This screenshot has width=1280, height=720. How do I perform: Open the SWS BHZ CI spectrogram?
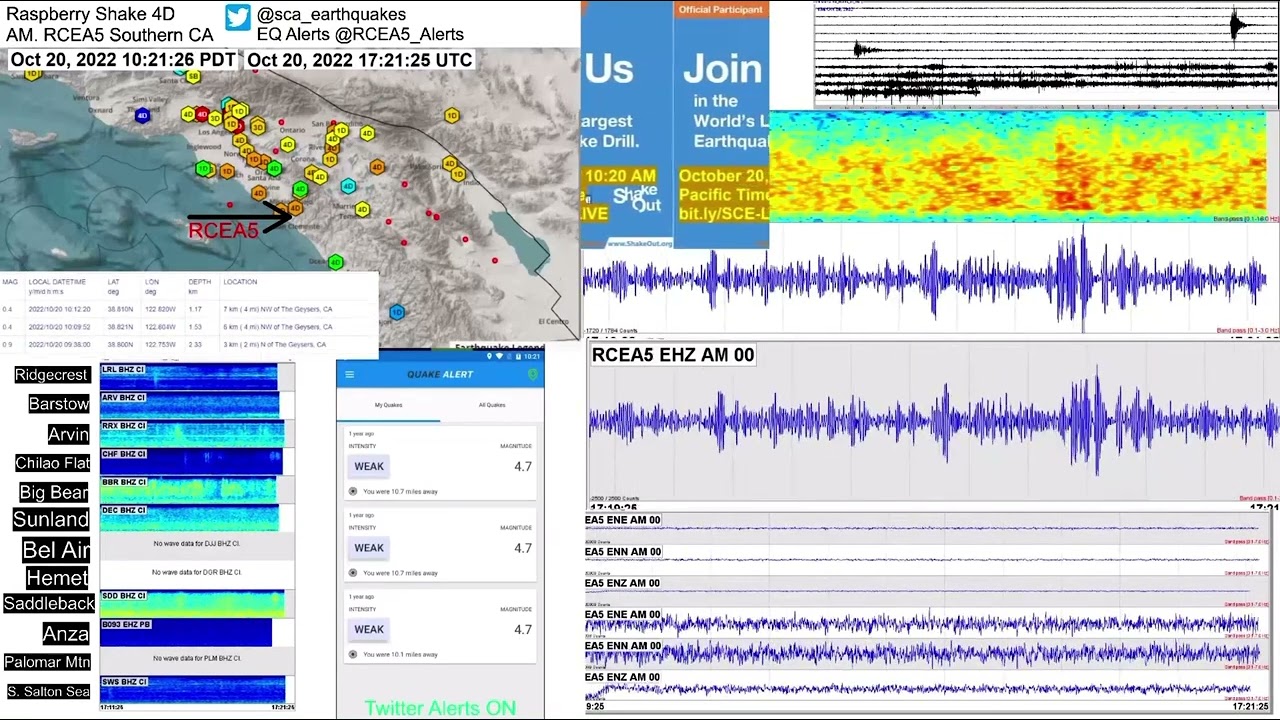(x=192, y=690)
